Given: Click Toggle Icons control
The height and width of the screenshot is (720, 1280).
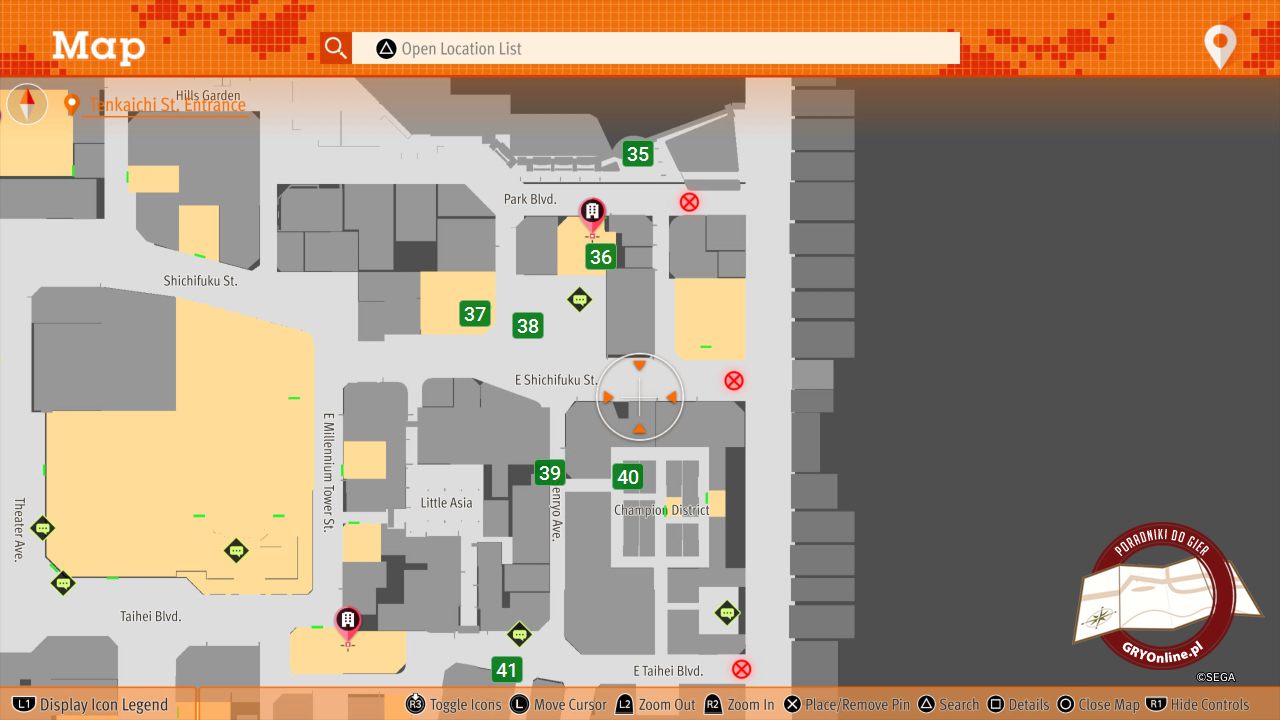Looking at the screenshot, I should tap(454, 704).
